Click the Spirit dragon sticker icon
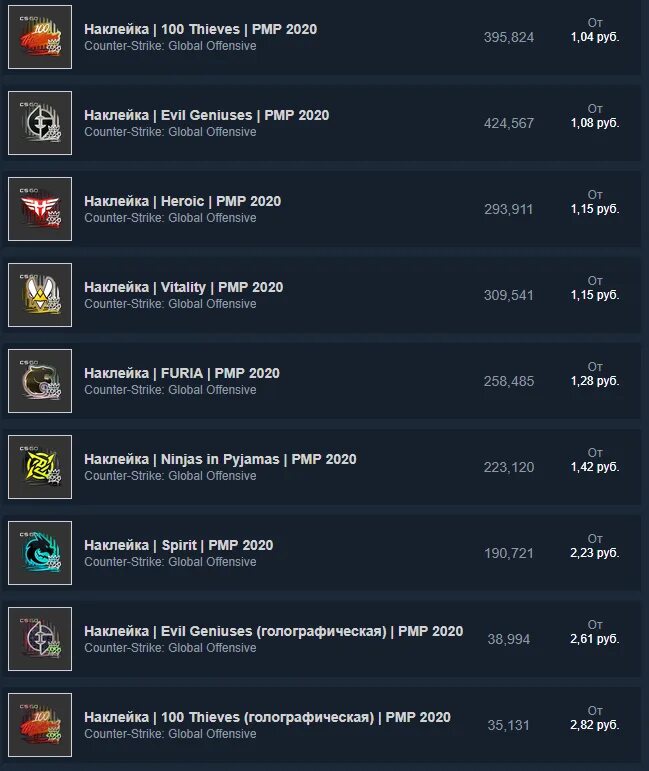The height and width of the screenshot is (771, 649). [40, 553]
